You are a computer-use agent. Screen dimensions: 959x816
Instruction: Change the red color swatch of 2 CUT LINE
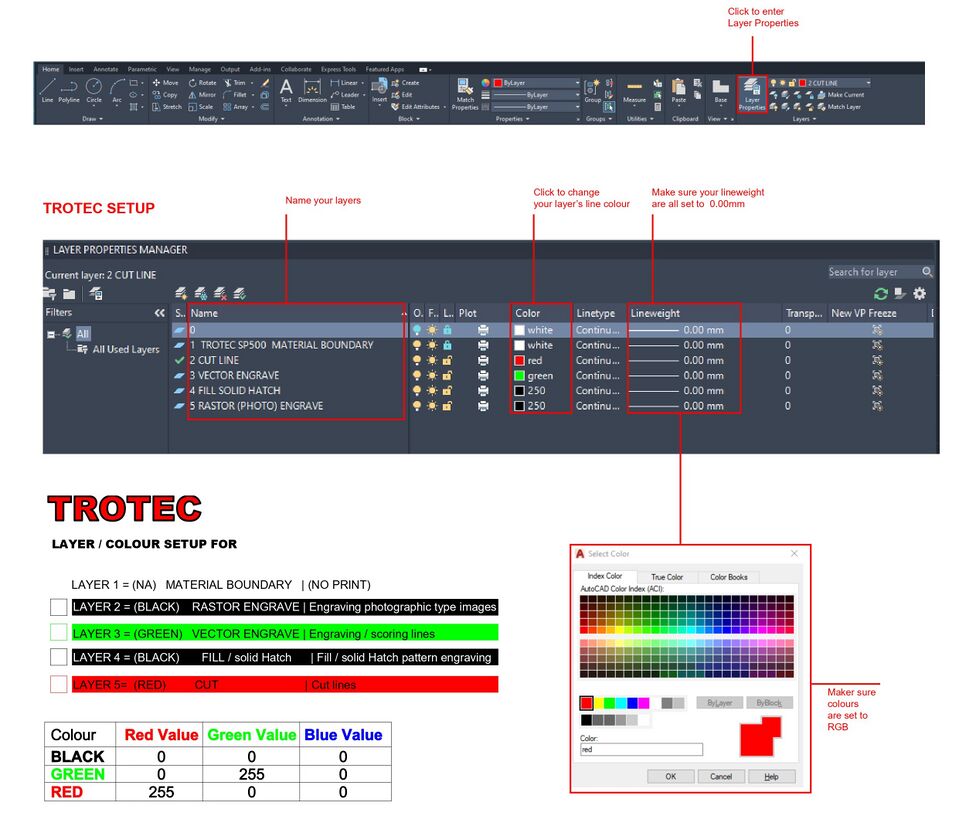519,360
